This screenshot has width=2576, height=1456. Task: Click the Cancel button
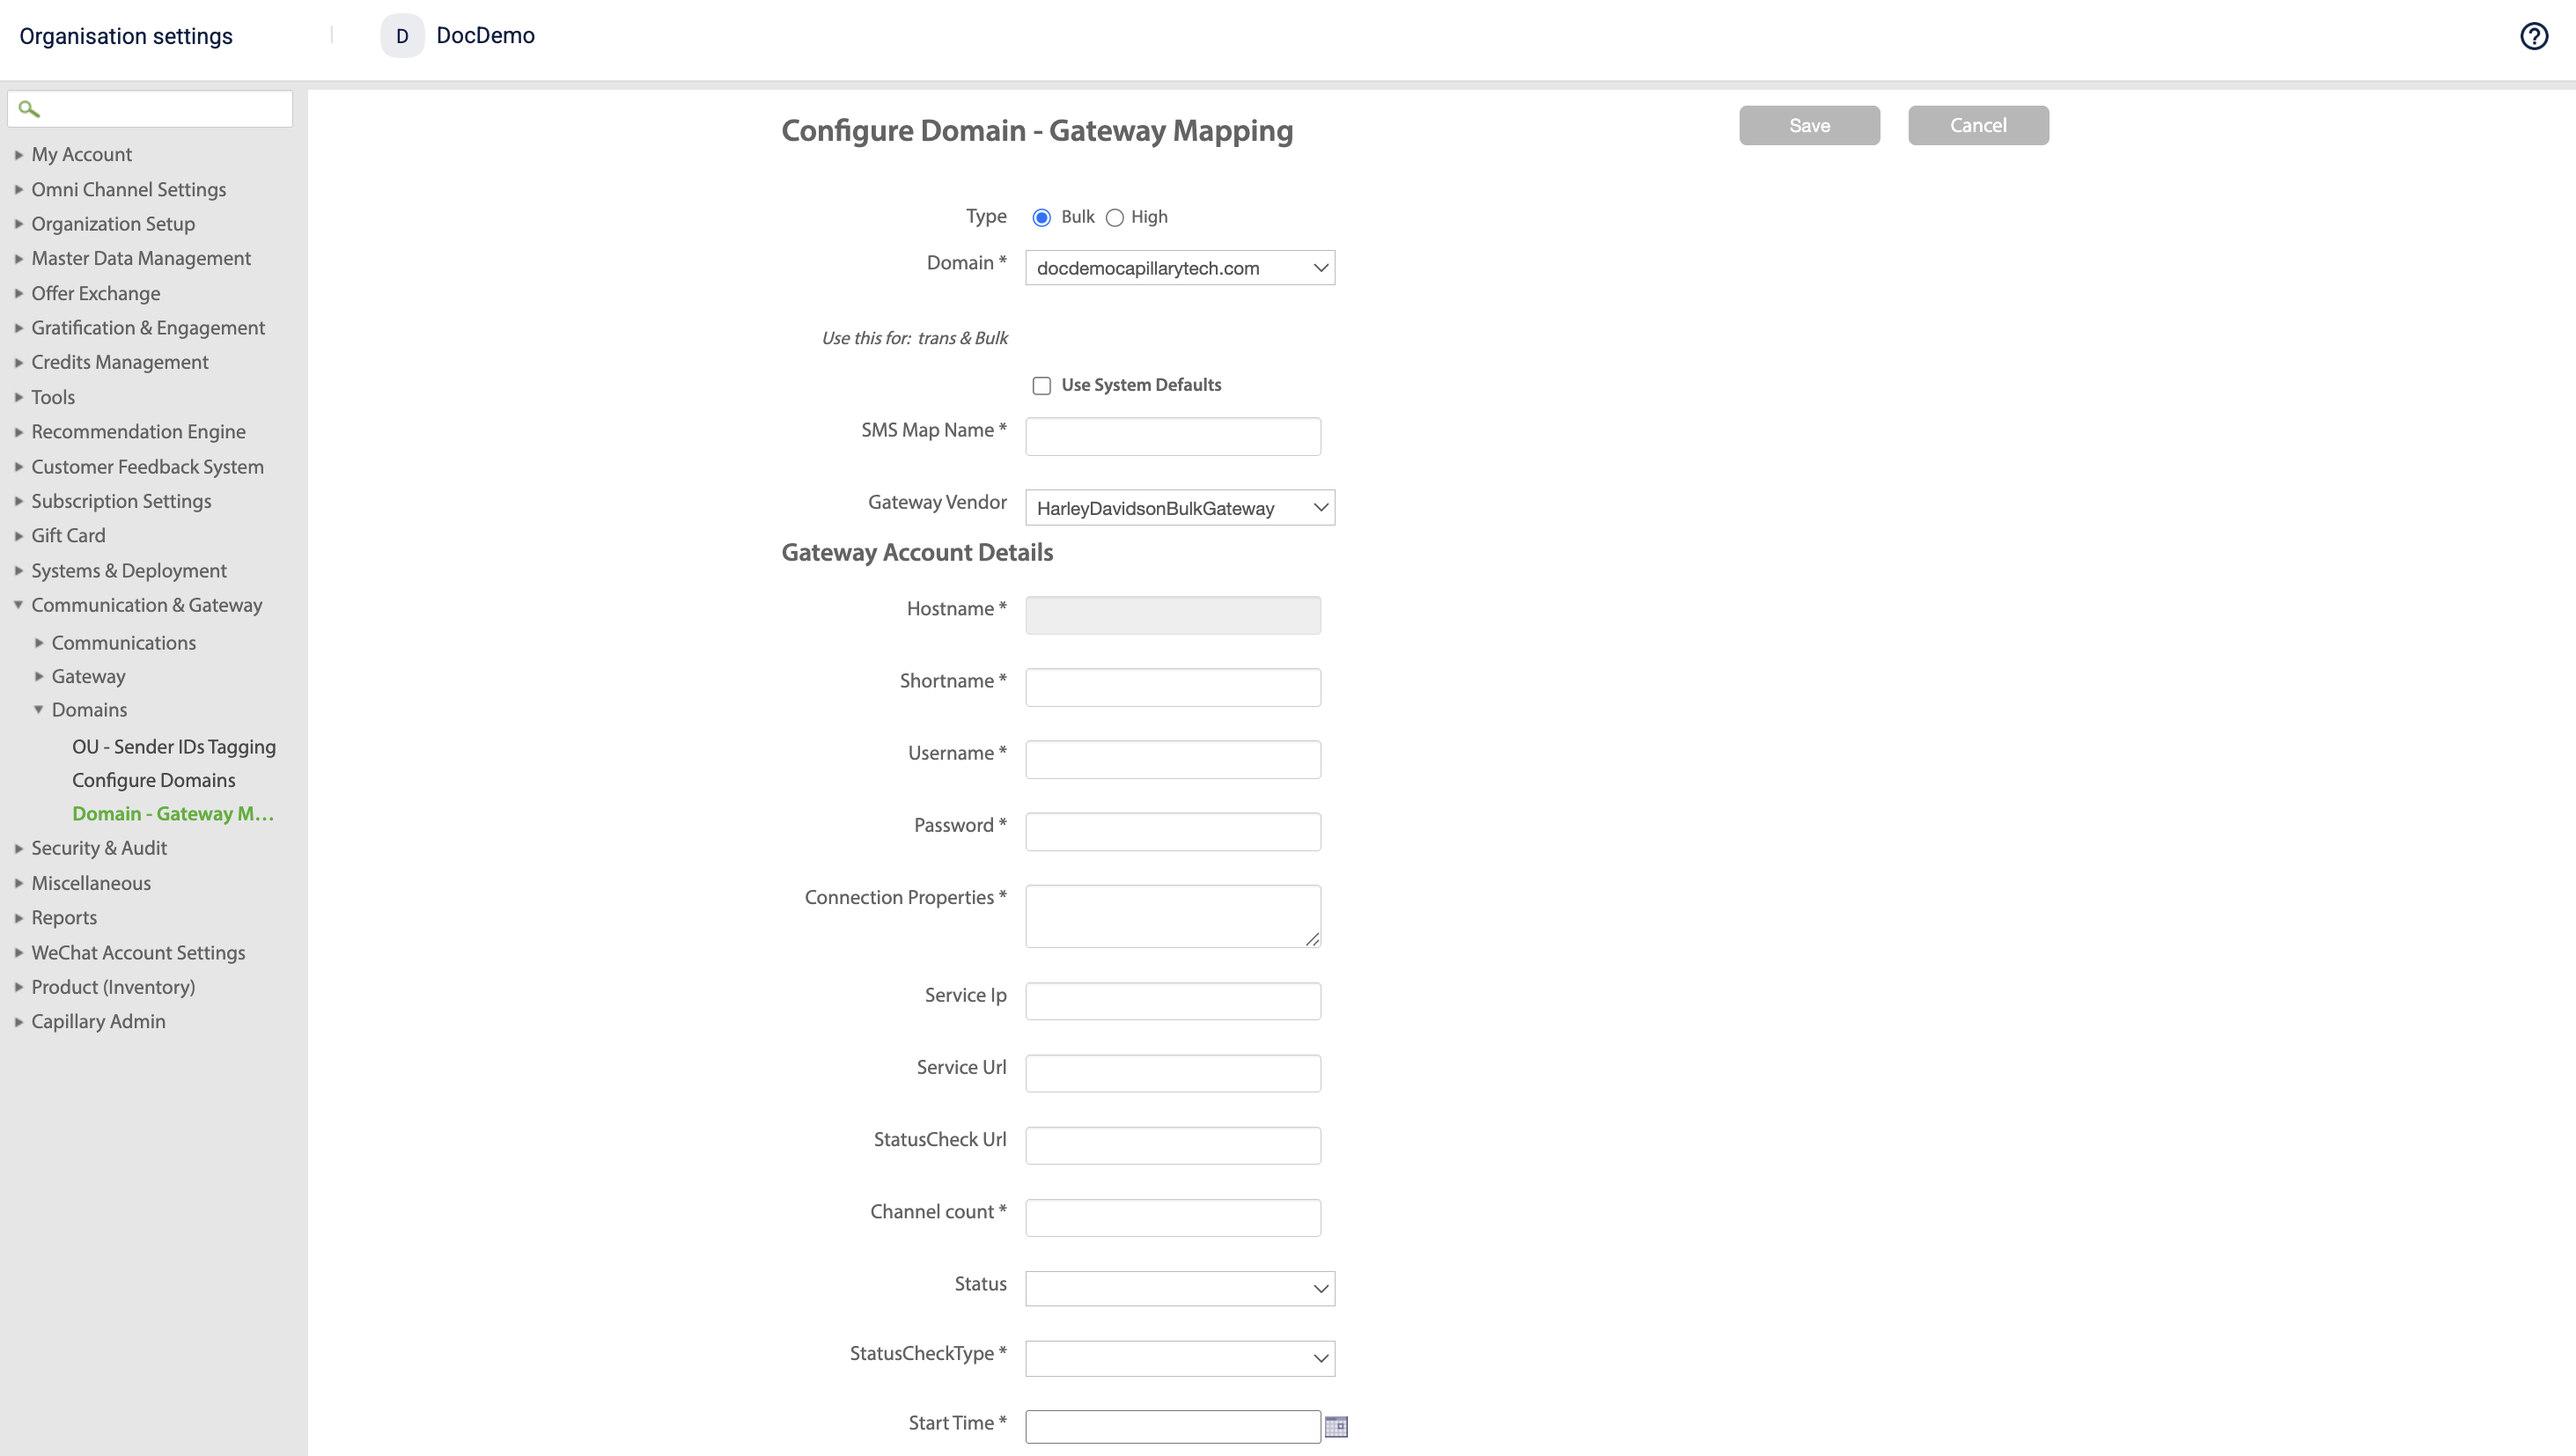[1977, 125]
